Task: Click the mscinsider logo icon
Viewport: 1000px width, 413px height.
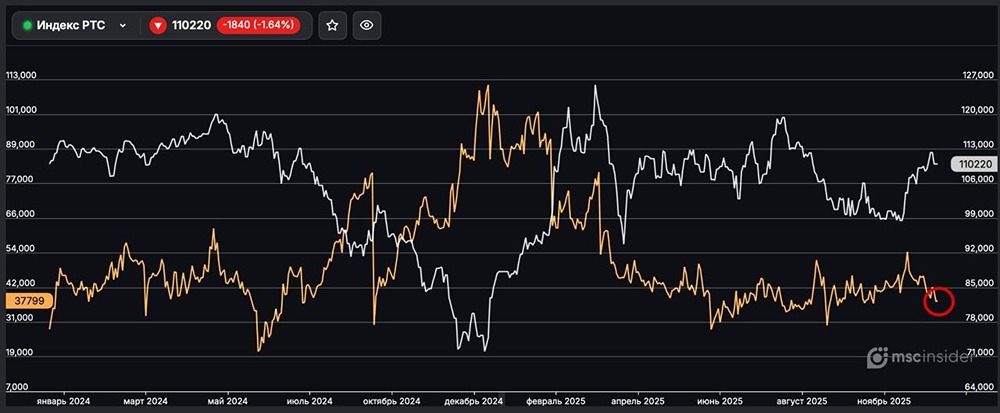Action: (x=878, y=356)
